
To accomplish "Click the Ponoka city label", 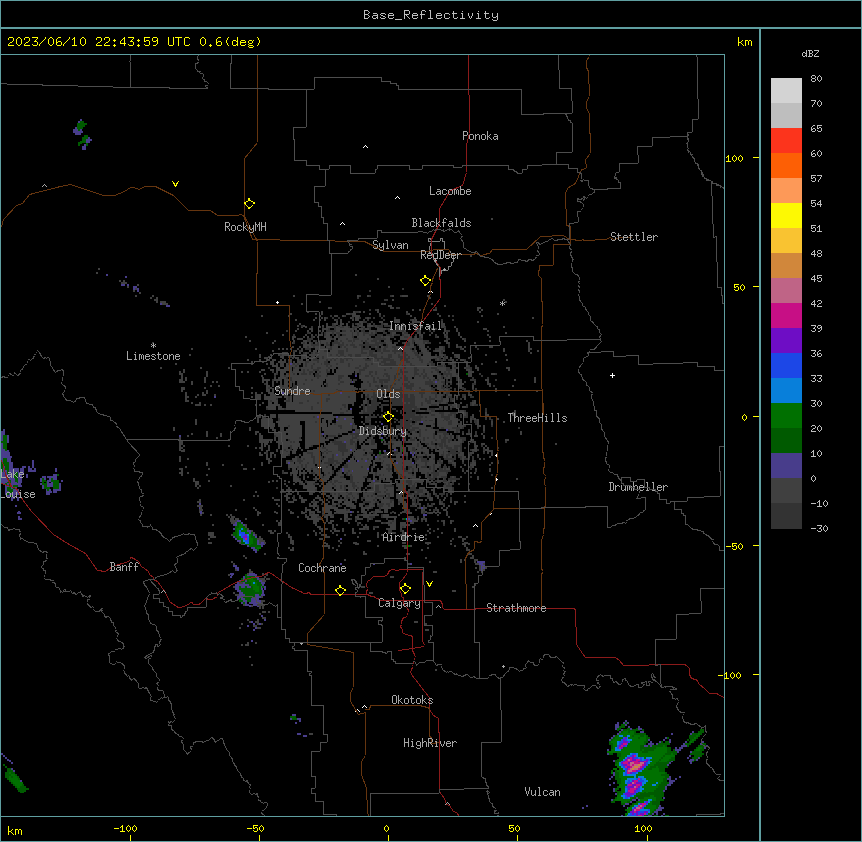I will click(480, 136).
